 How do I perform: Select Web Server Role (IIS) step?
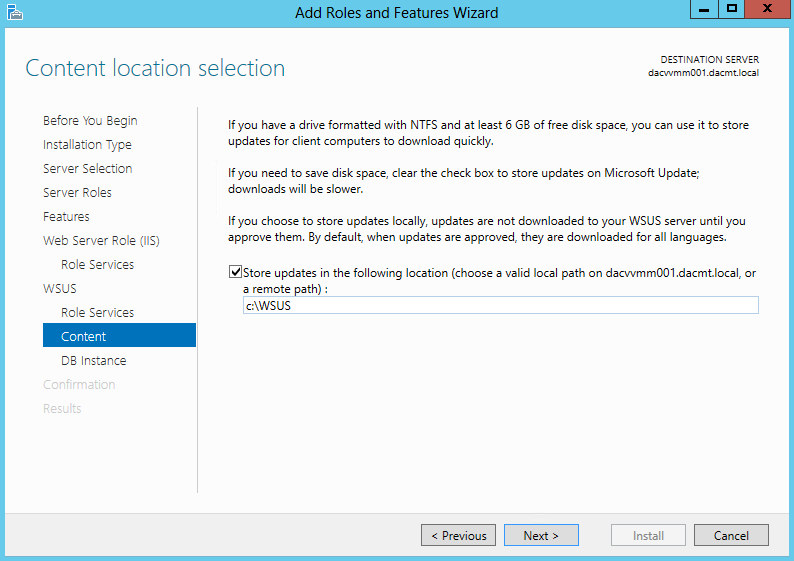point(101,241)
